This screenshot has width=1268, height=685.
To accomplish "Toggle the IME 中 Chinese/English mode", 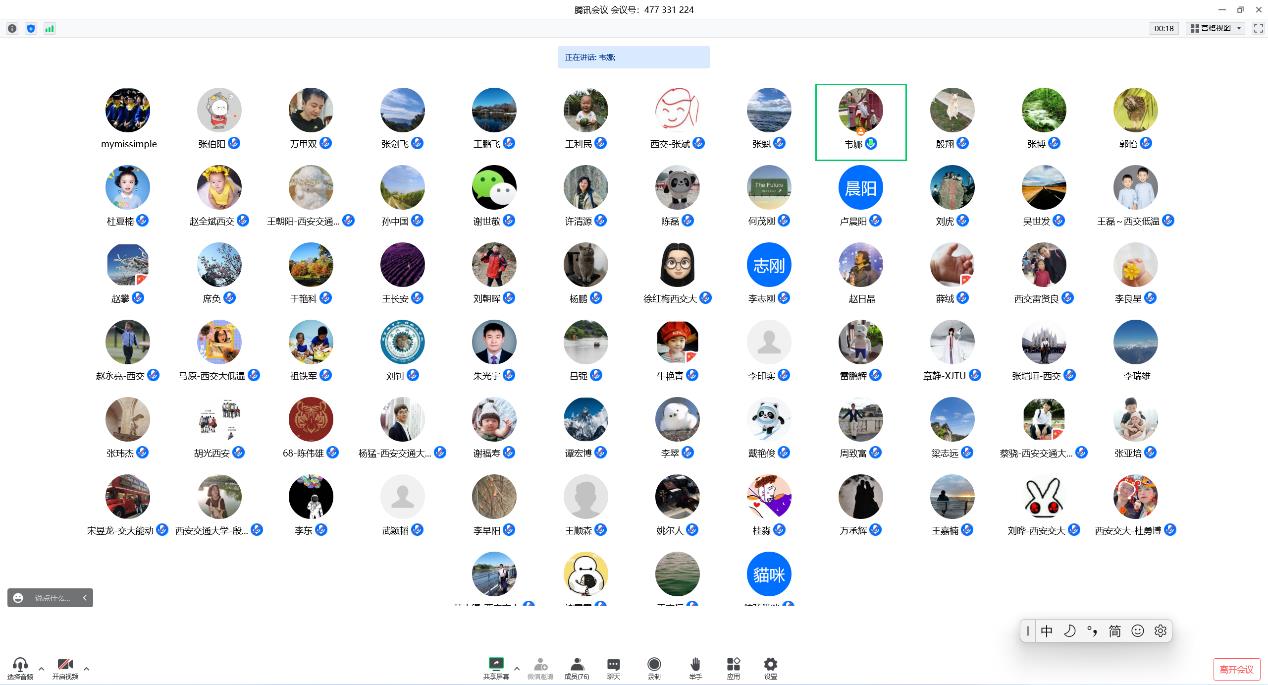I will point(1046,631).
